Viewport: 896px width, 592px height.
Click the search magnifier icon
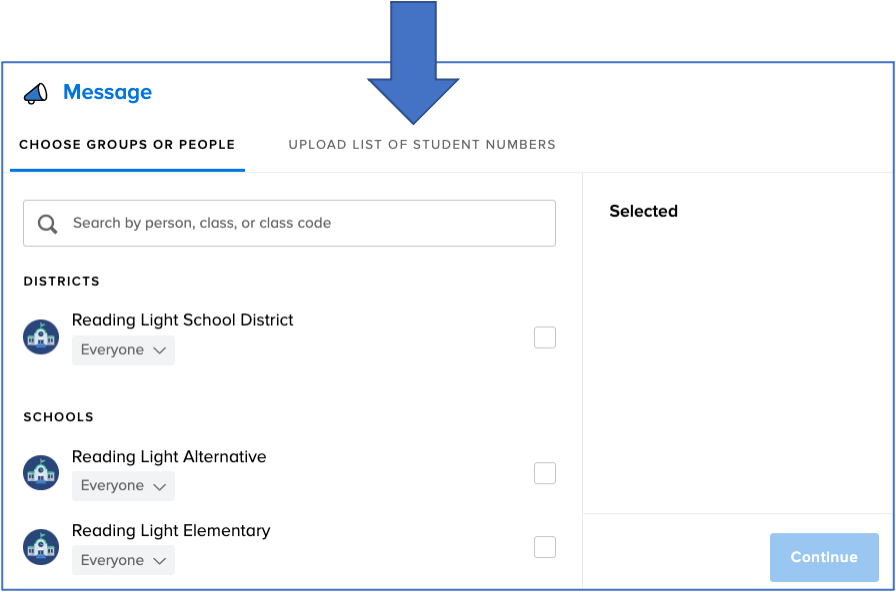(x=47, y=223)
